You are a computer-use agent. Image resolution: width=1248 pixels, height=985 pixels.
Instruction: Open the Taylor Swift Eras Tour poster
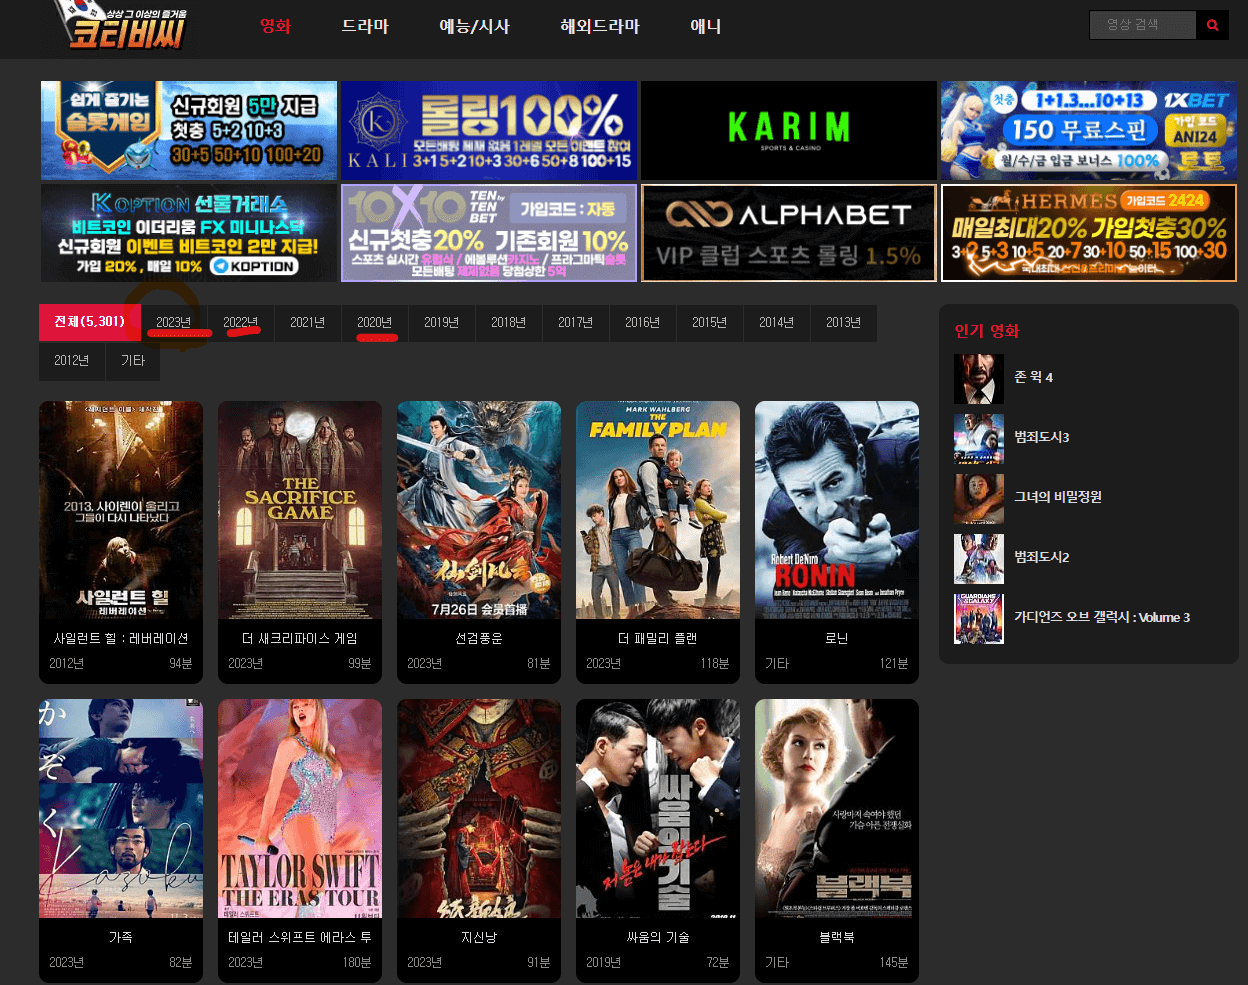point(300,808)
